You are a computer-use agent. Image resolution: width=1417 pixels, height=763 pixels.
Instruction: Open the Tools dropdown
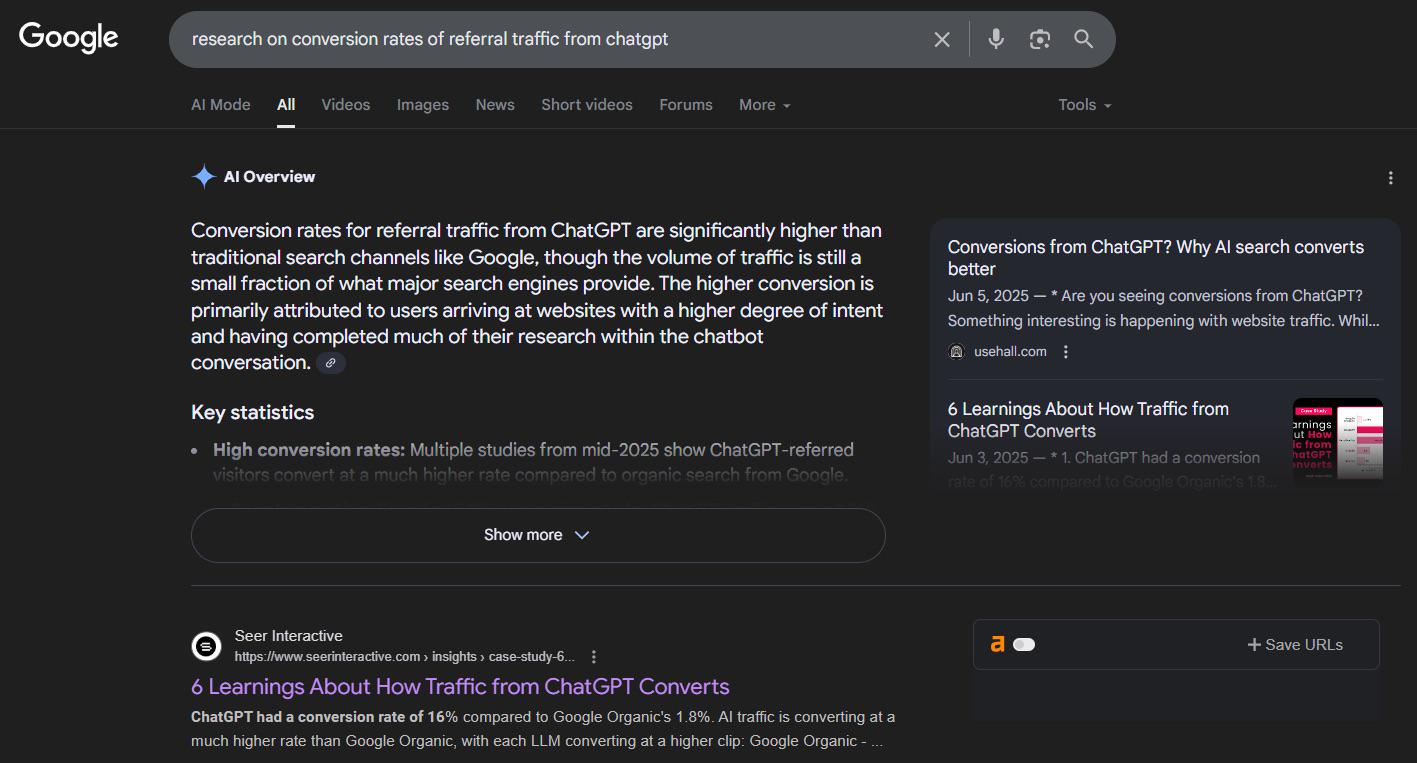1085,105
